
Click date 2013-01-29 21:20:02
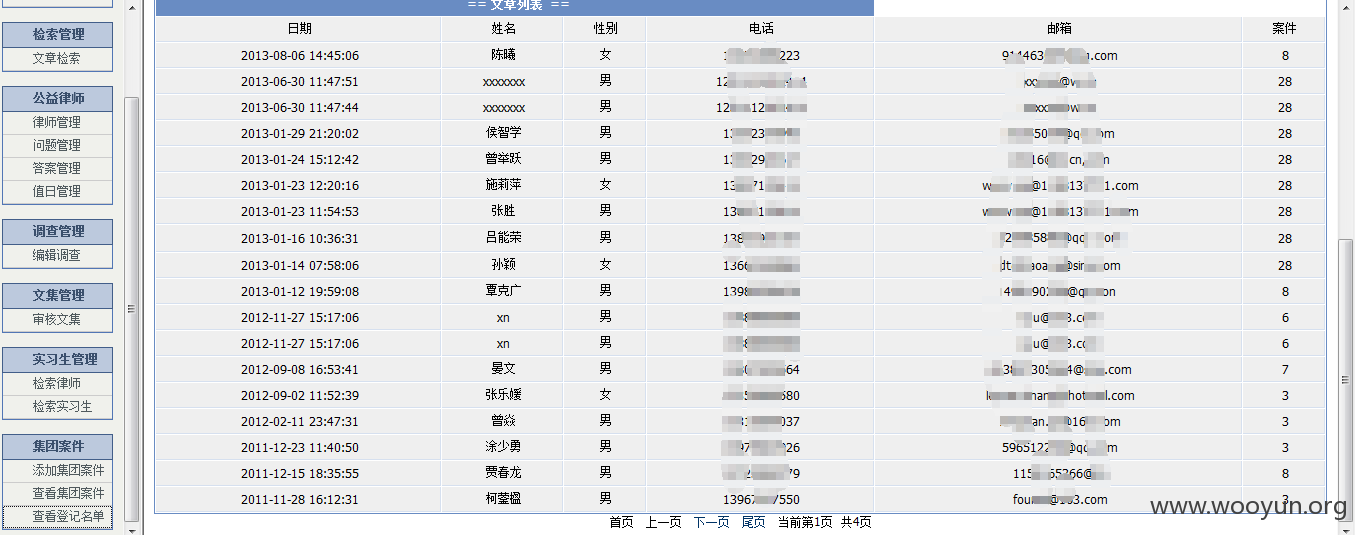[299, 134]
